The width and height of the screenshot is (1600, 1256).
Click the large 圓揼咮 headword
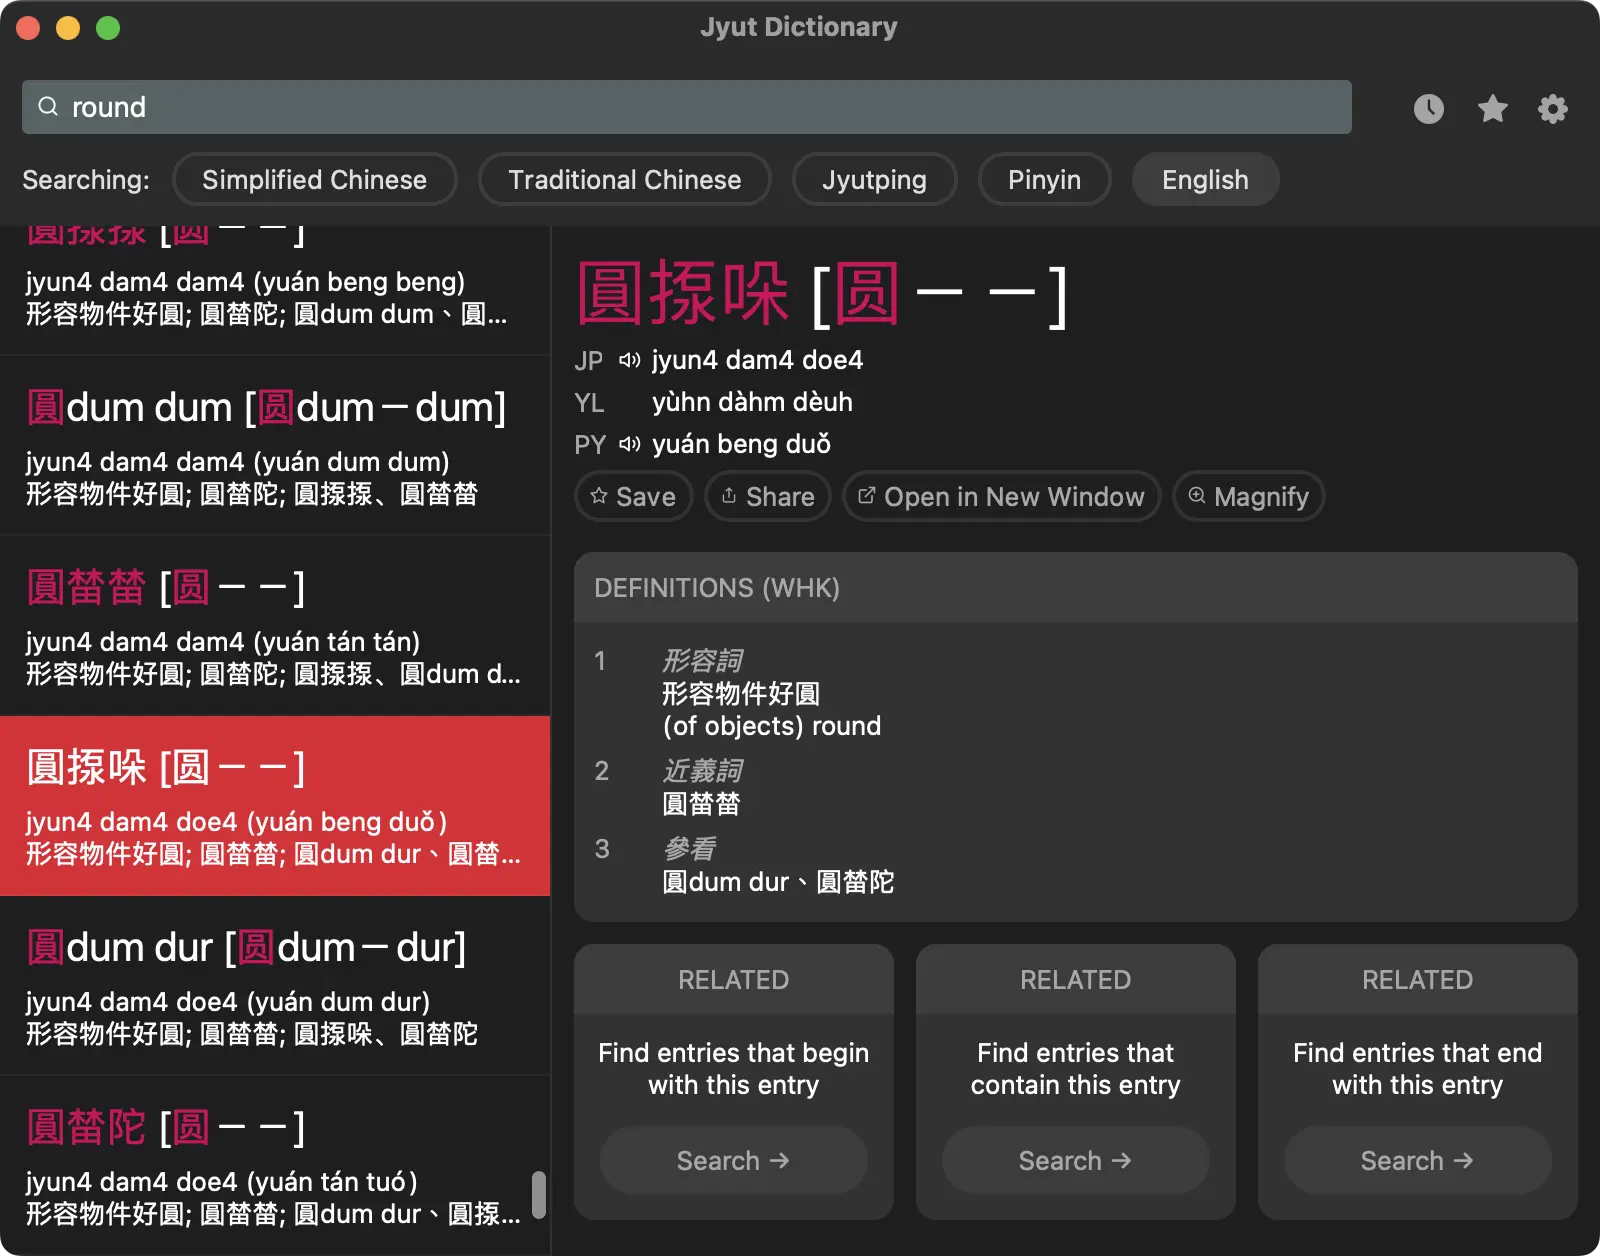683,294
